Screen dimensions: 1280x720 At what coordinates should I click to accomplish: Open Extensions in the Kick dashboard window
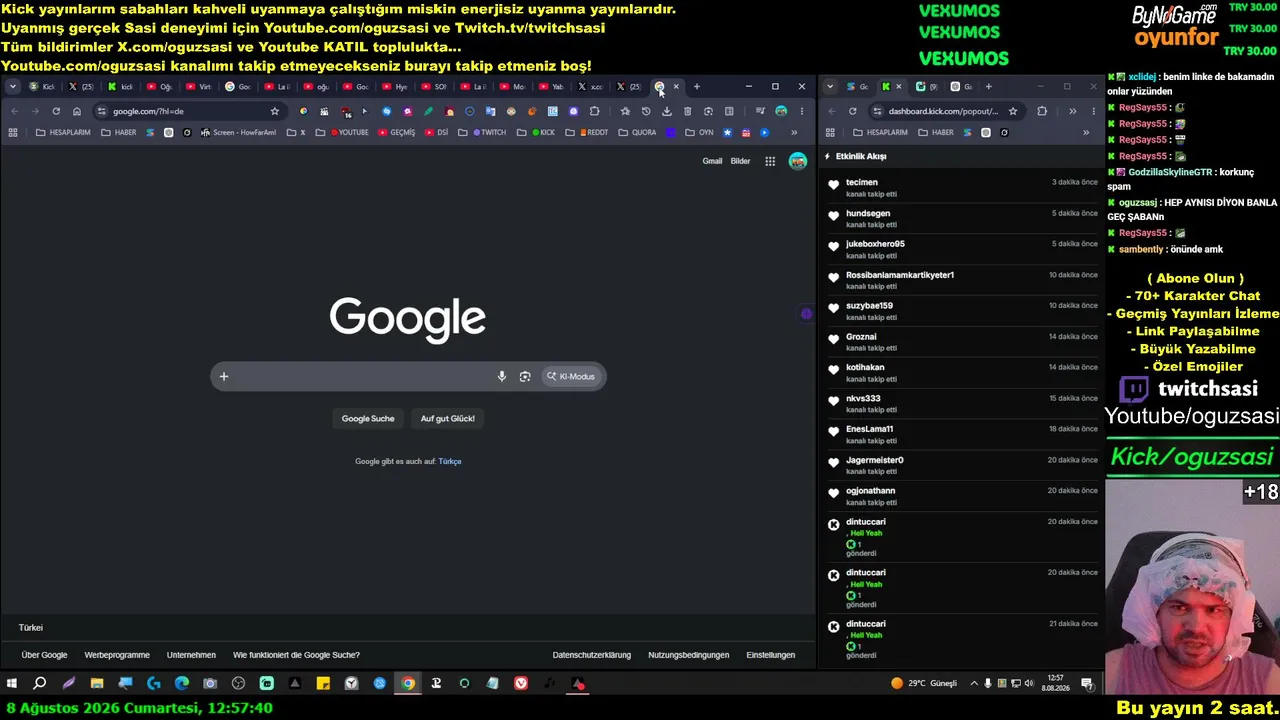[1042, 111]
